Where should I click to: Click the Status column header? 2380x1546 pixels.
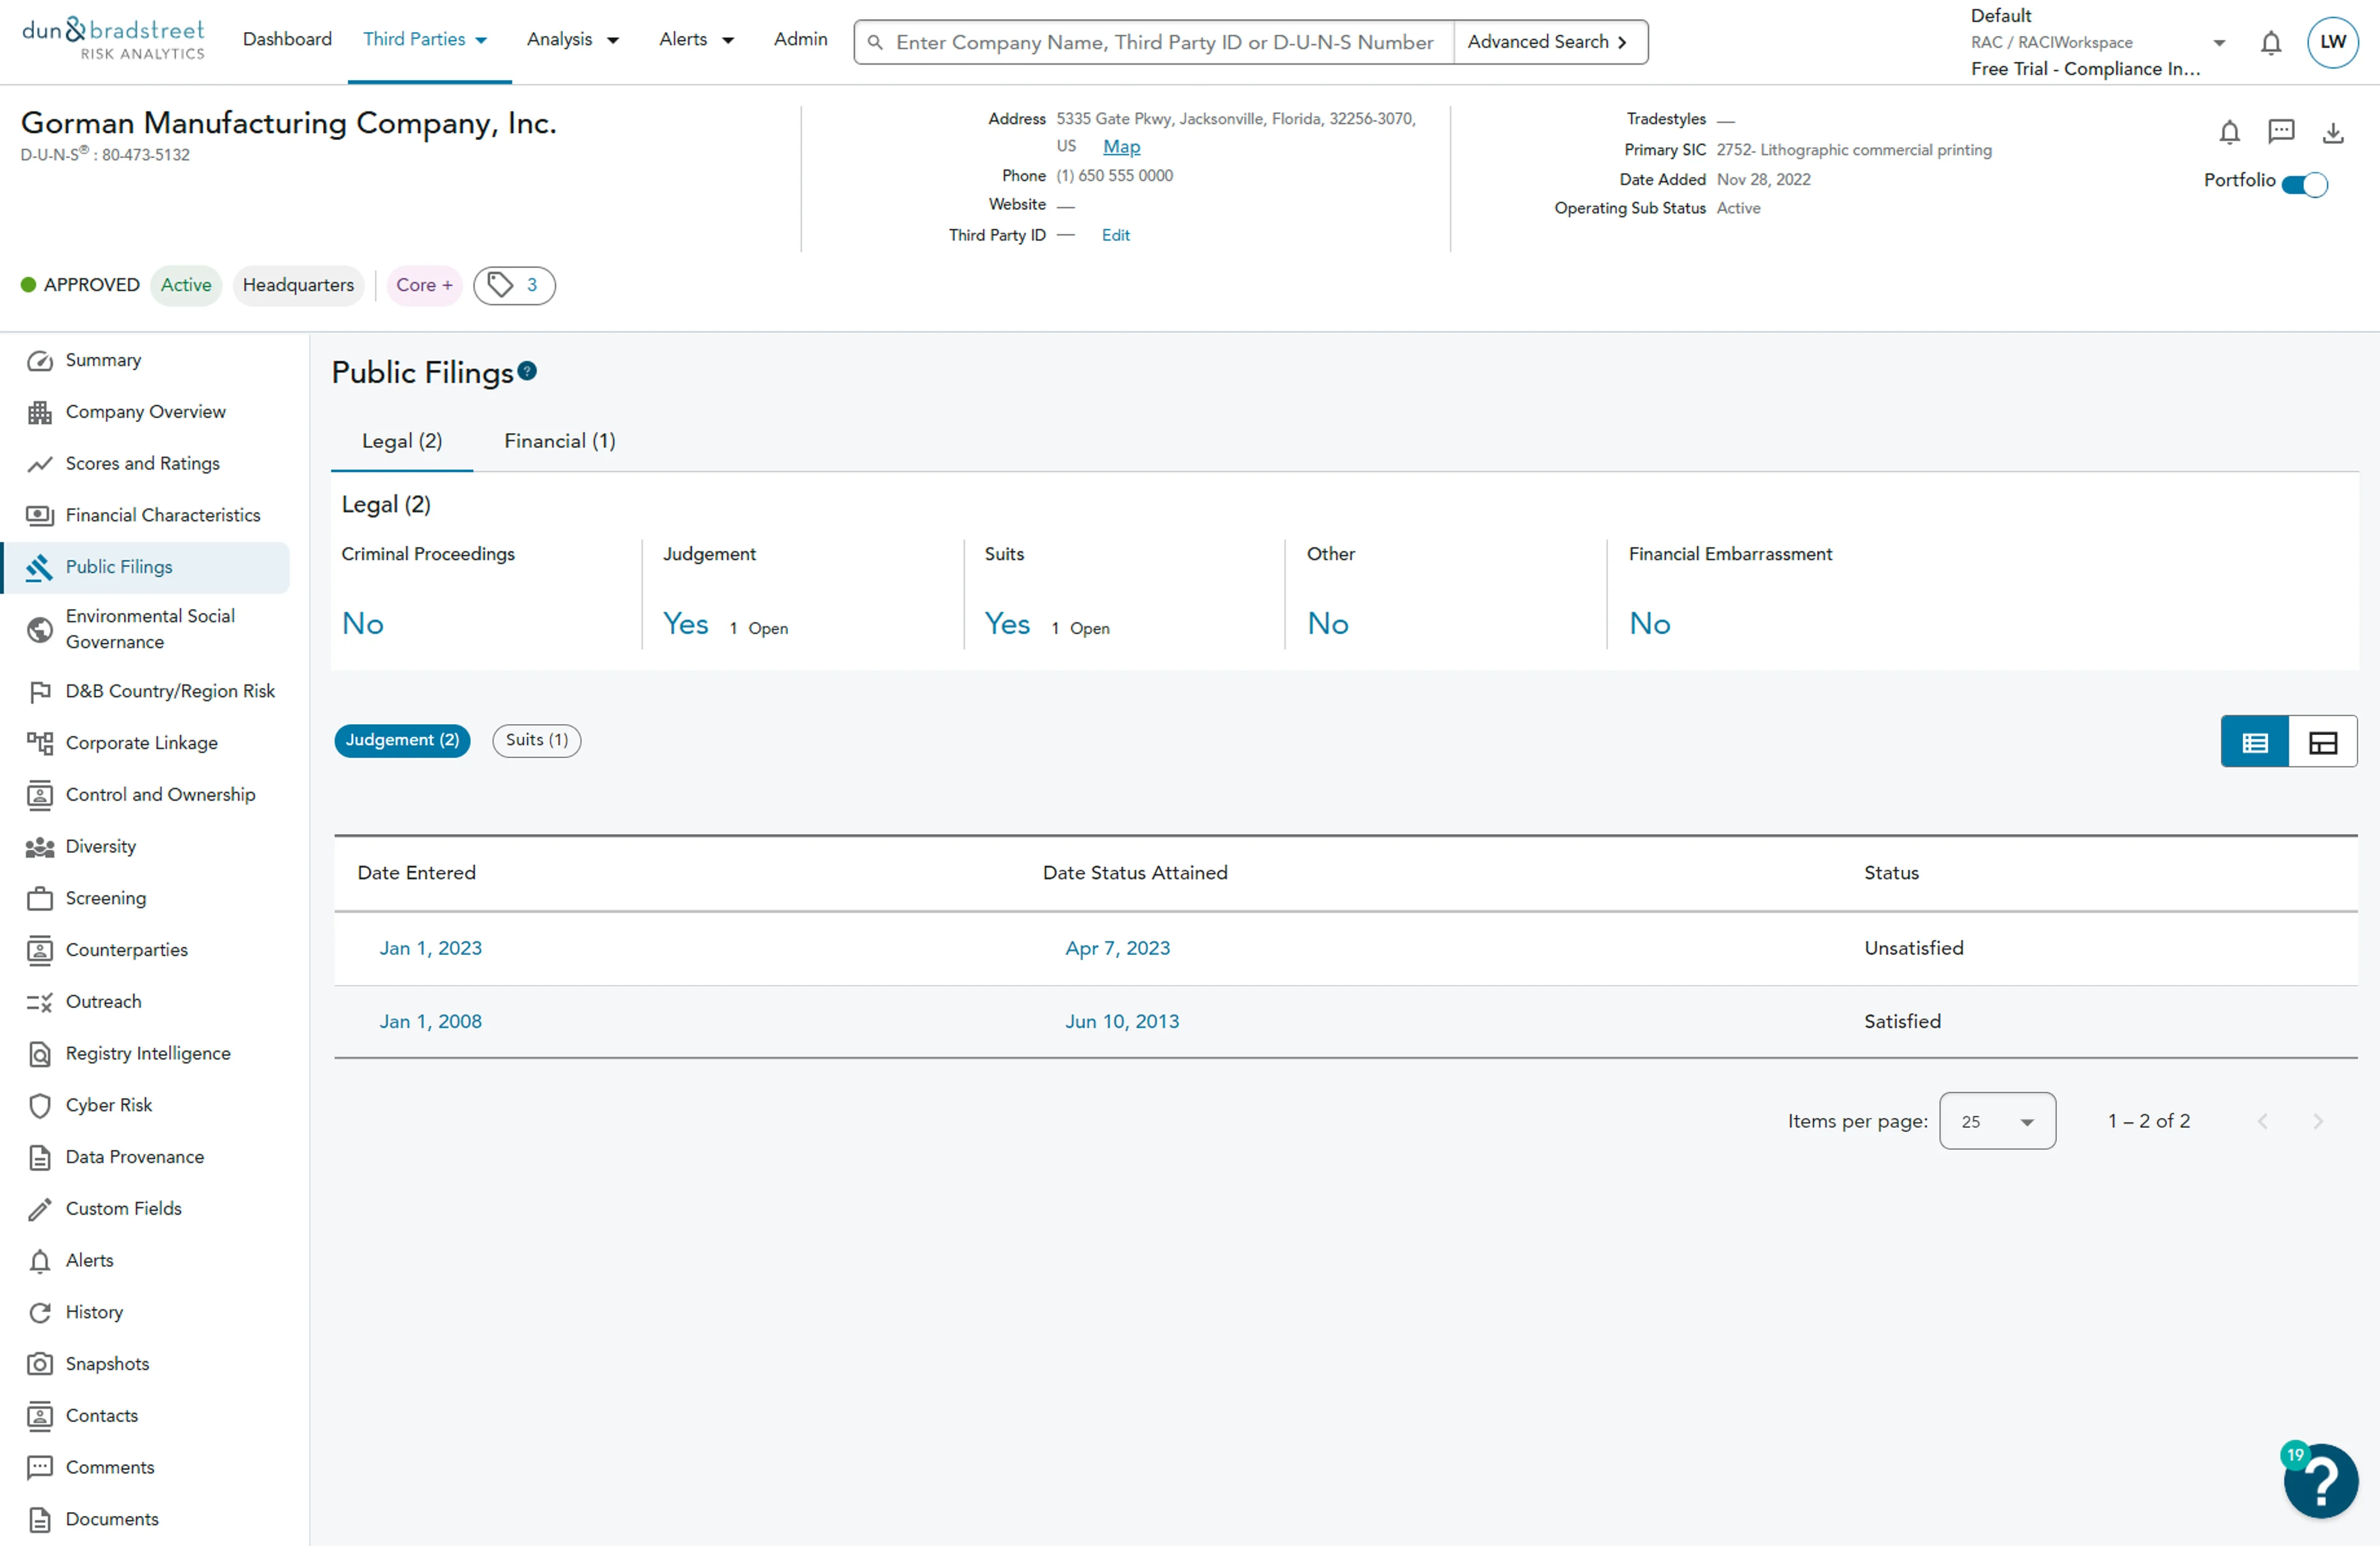tap(1891, 873)
